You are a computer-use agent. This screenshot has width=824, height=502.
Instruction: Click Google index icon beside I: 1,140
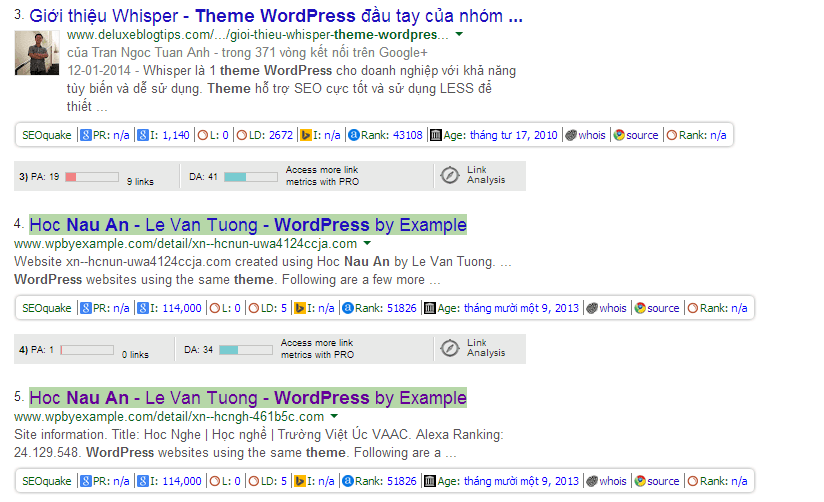[x=143, y=135]
